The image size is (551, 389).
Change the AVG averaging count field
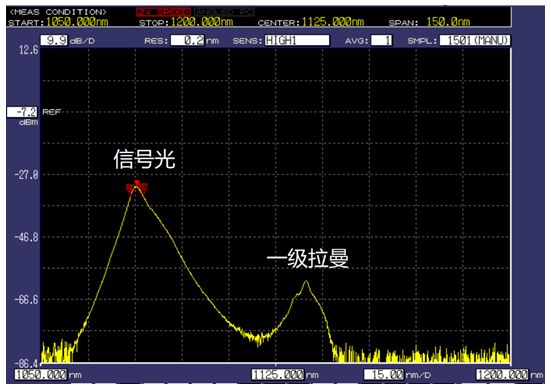382,40
